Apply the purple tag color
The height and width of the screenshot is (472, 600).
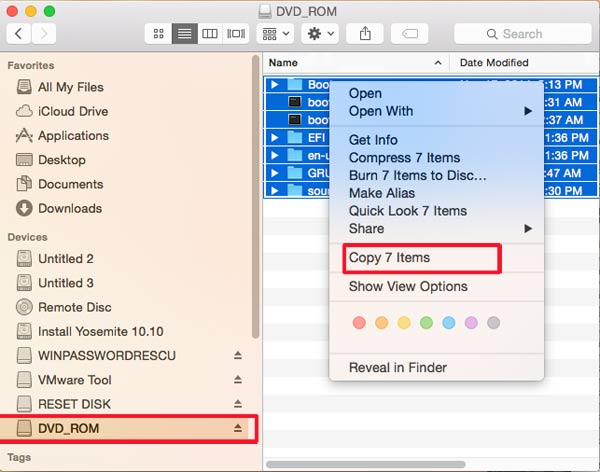(x=471, y=323)
